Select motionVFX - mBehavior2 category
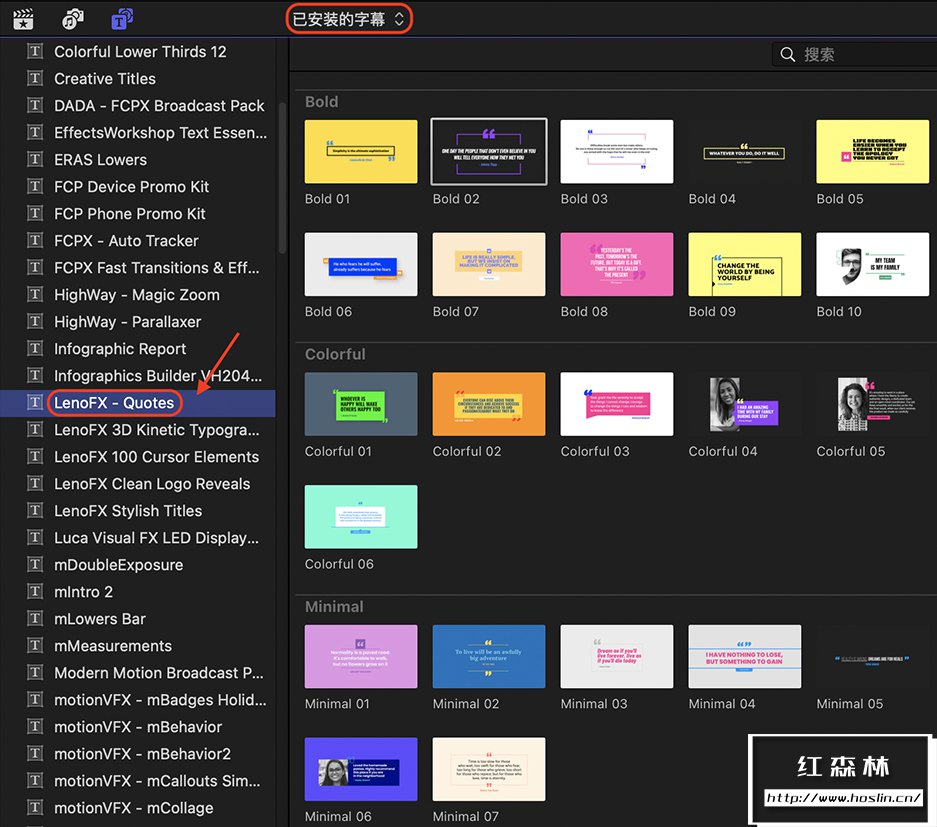 click(x=137, y=754)
